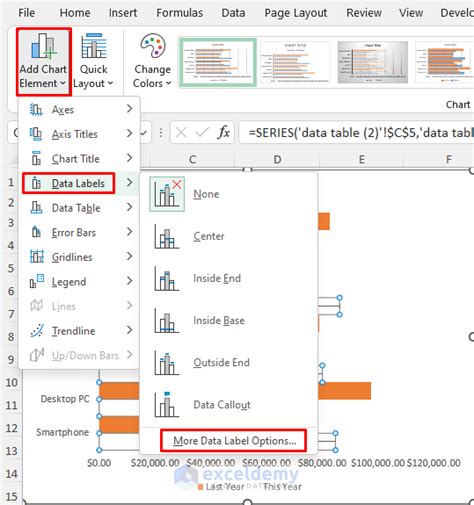Click the Chart Title icon
The height and width of the screenshot is (505, 474).
pos(36,159)
